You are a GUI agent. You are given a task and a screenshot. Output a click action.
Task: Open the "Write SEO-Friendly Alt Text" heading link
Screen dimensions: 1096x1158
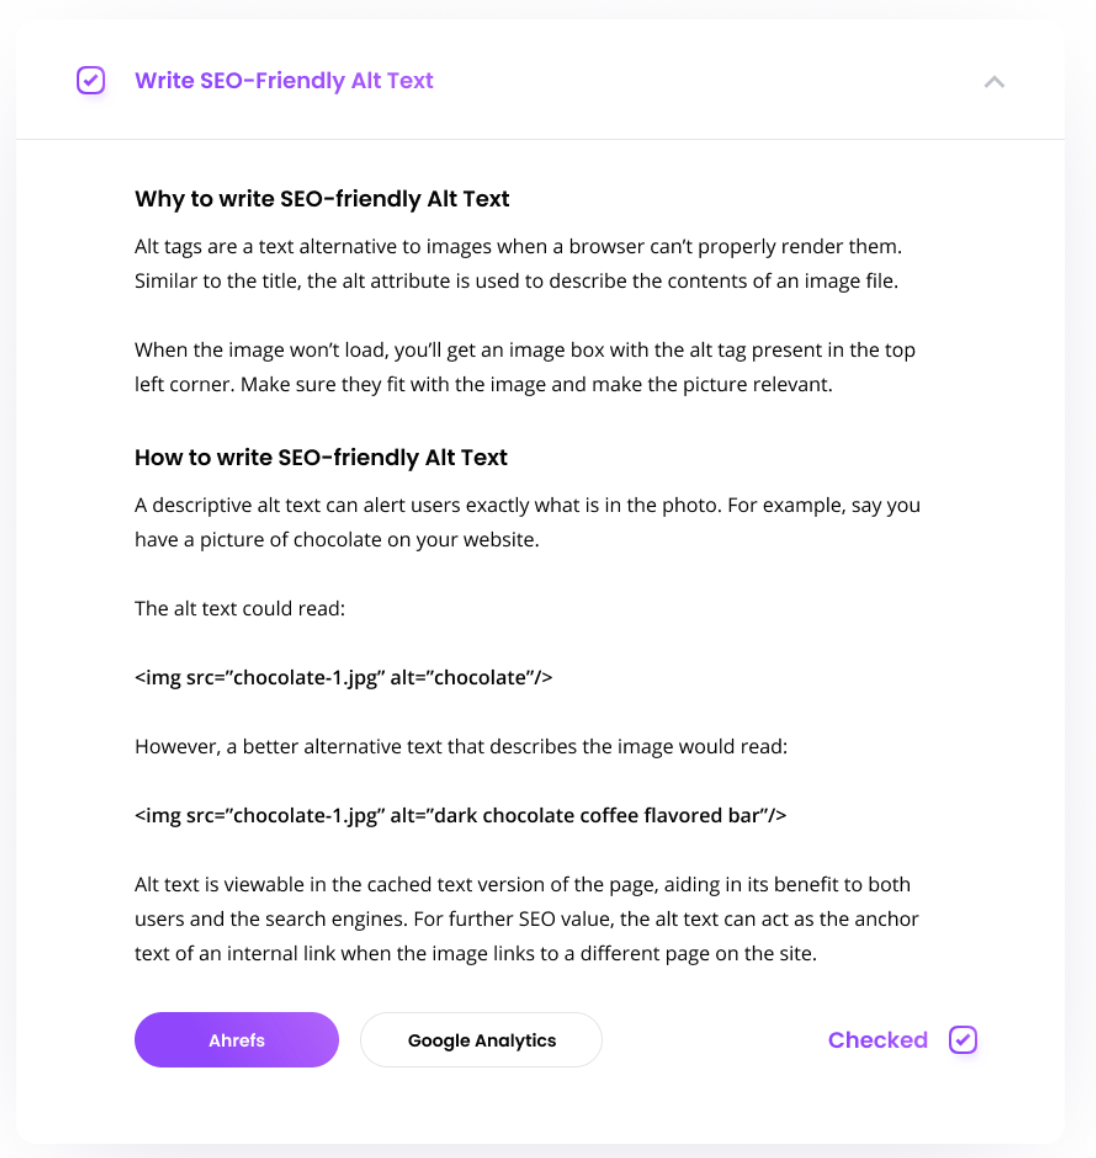point(284,80)
